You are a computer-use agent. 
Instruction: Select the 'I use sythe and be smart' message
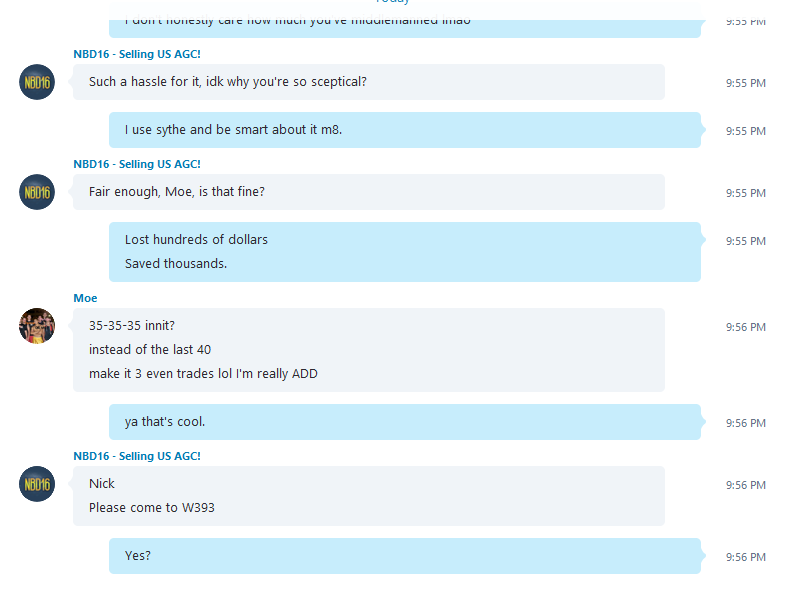point(405,130)
